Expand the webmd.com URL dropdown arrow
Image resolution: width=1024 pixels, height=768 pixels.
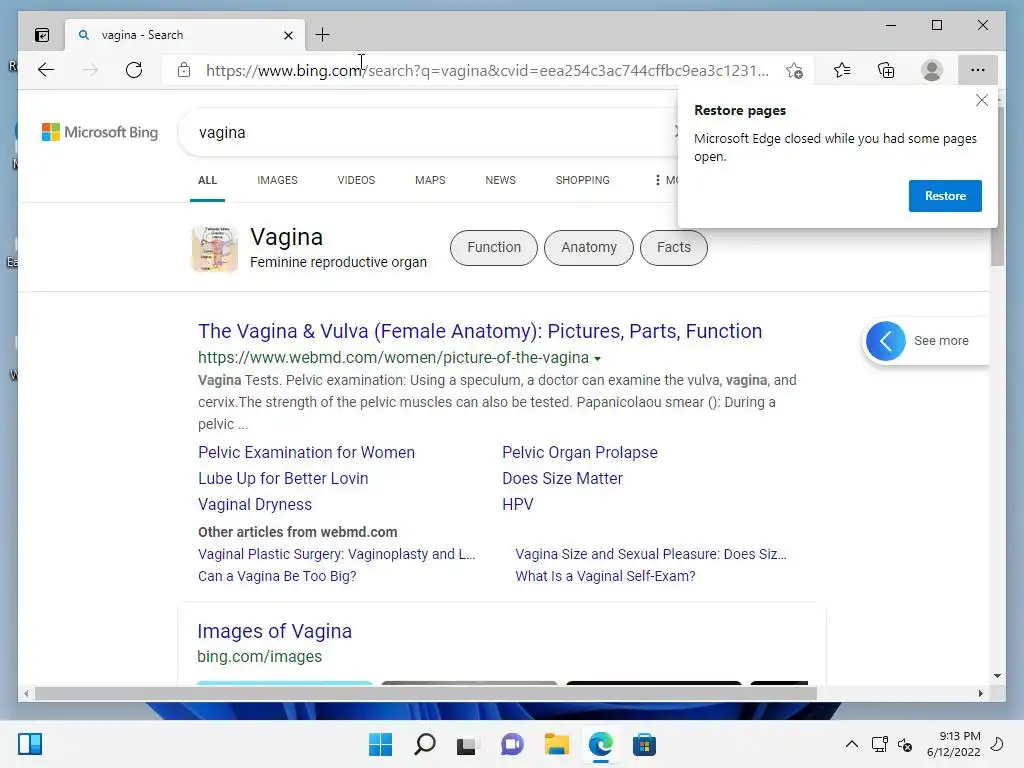(x=597, y=359)
